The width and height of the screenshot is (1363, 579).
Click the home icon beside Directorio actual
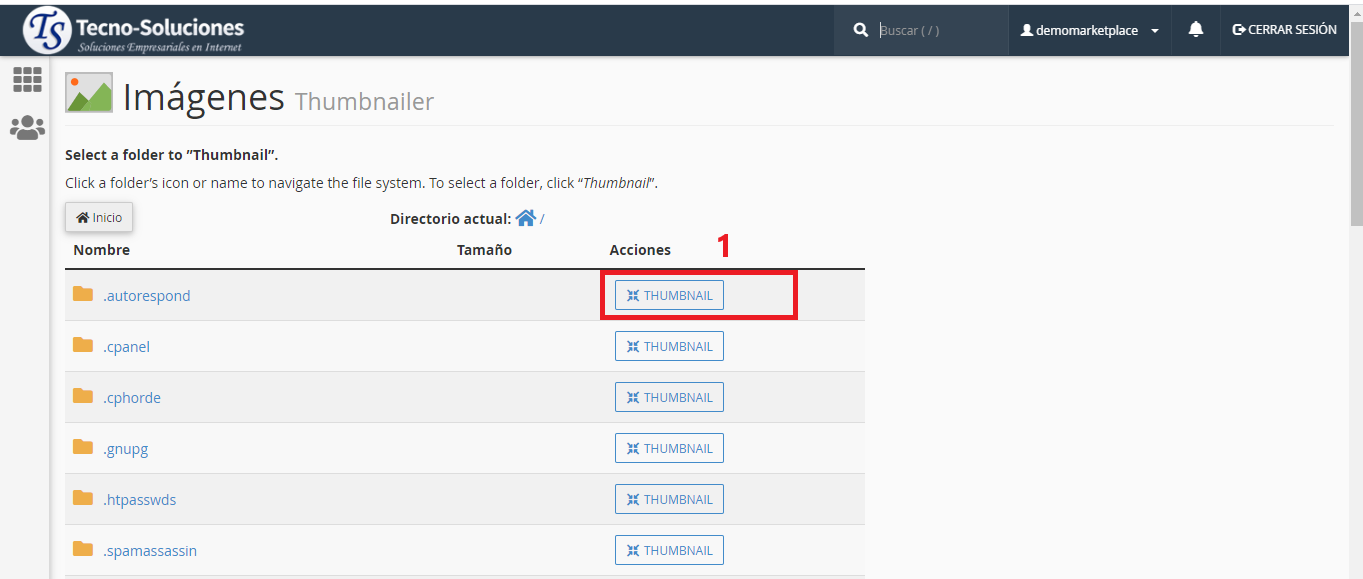(x=525, y=218)
